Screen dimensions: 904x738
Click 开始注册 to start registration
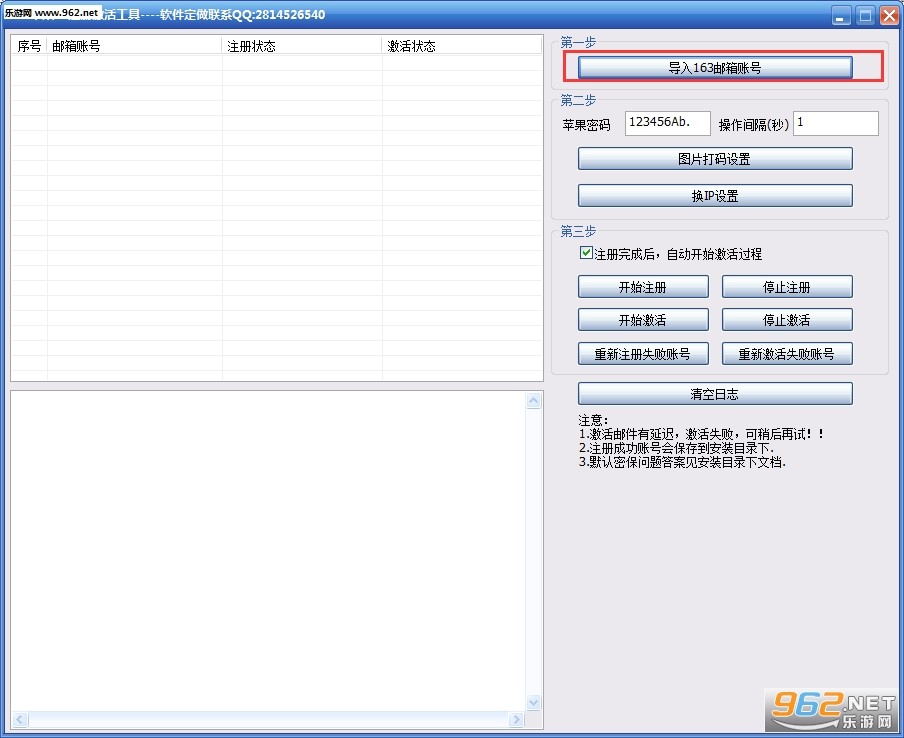point(642,286)
